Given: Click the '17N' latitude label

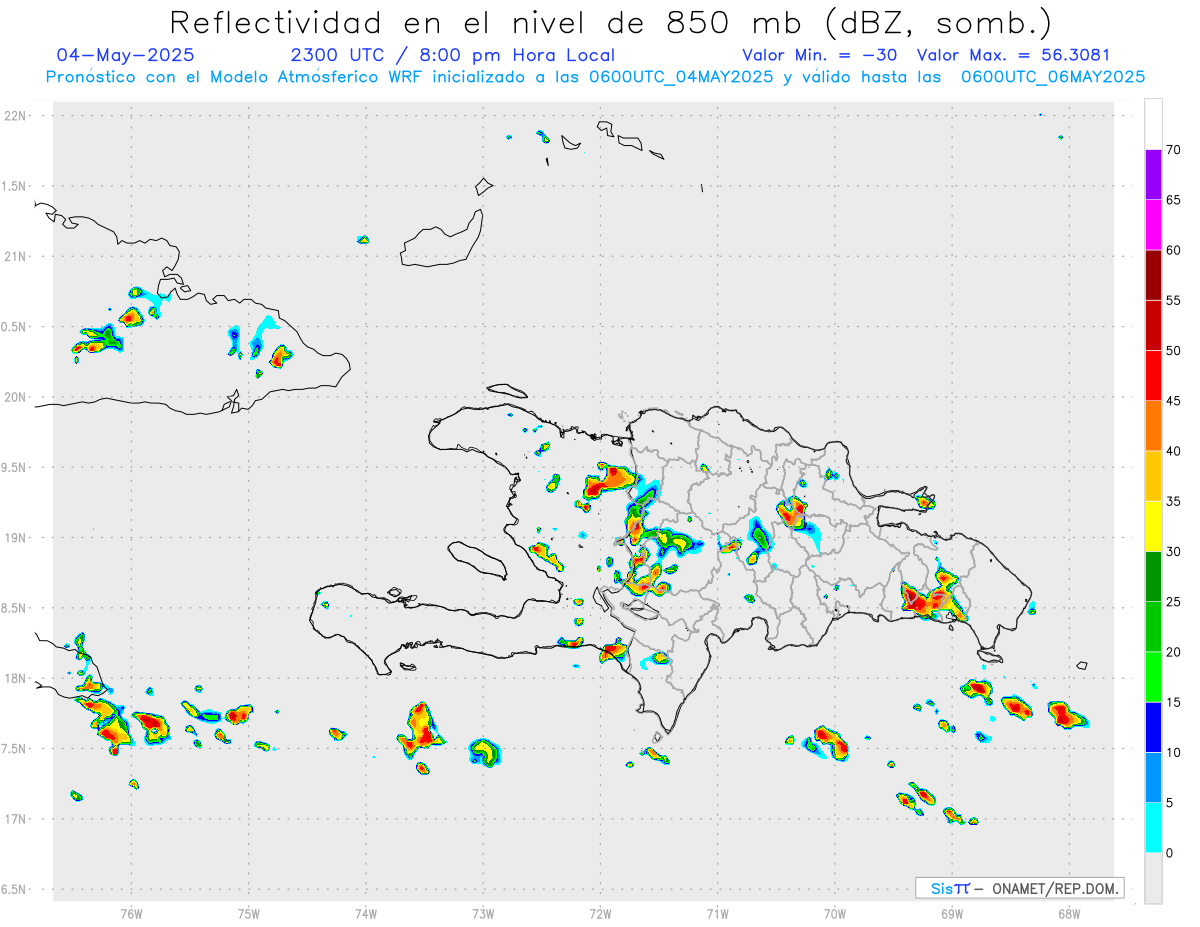Looking at the screenshot, I should [15, 819].
